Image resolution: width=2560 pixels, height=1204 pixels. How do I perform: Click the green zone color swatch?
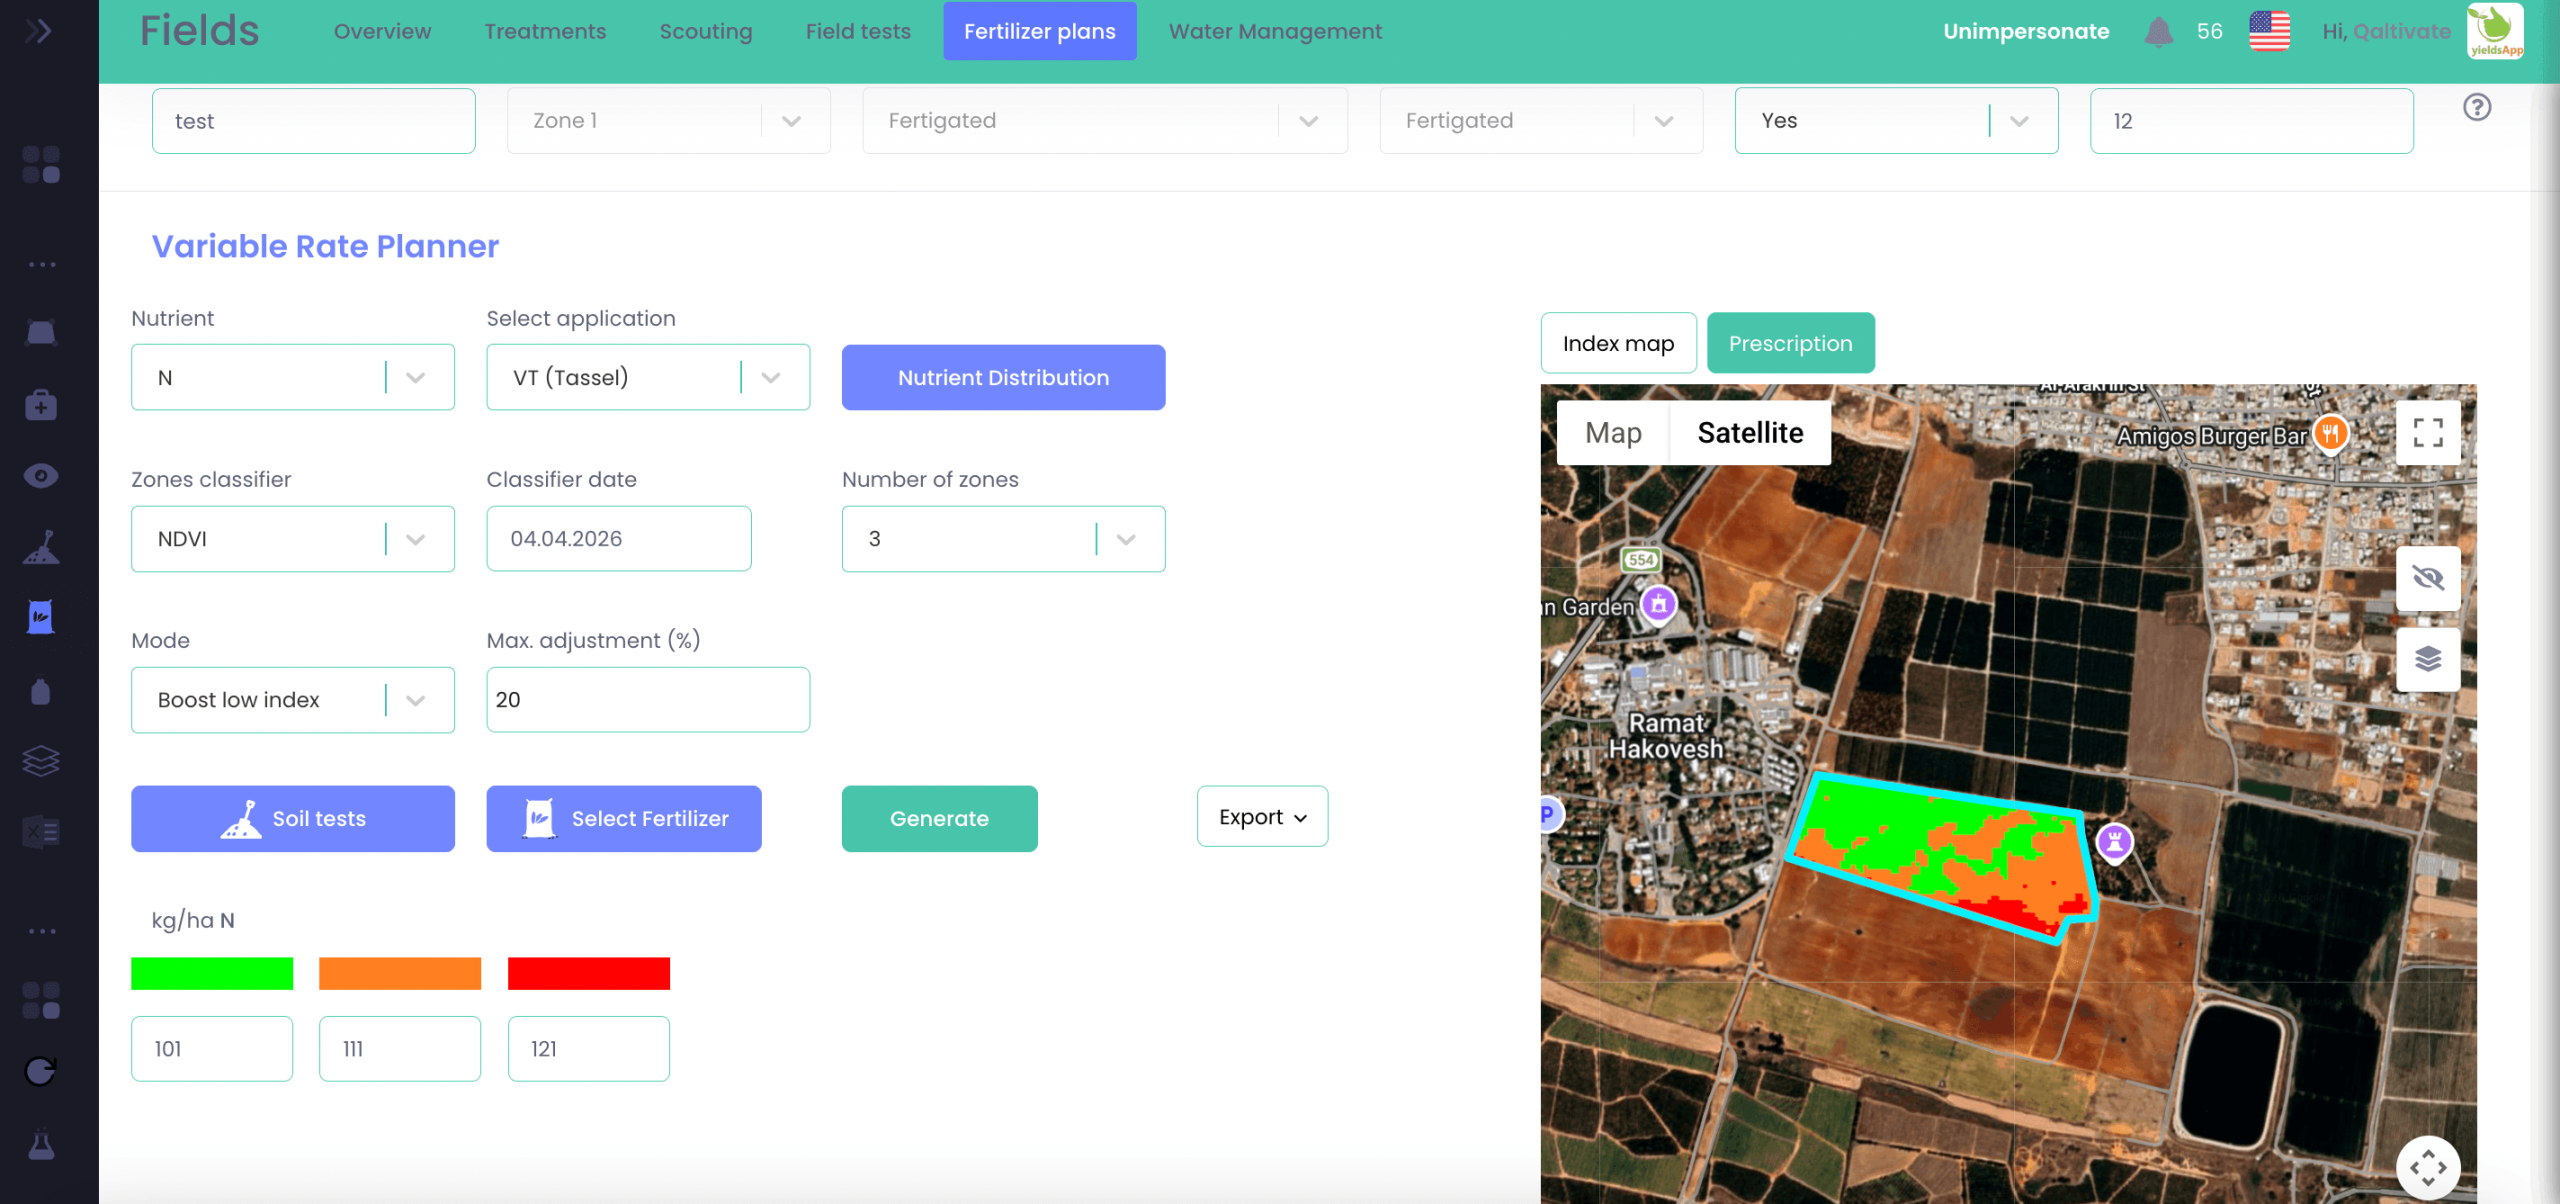coord(212,973)
